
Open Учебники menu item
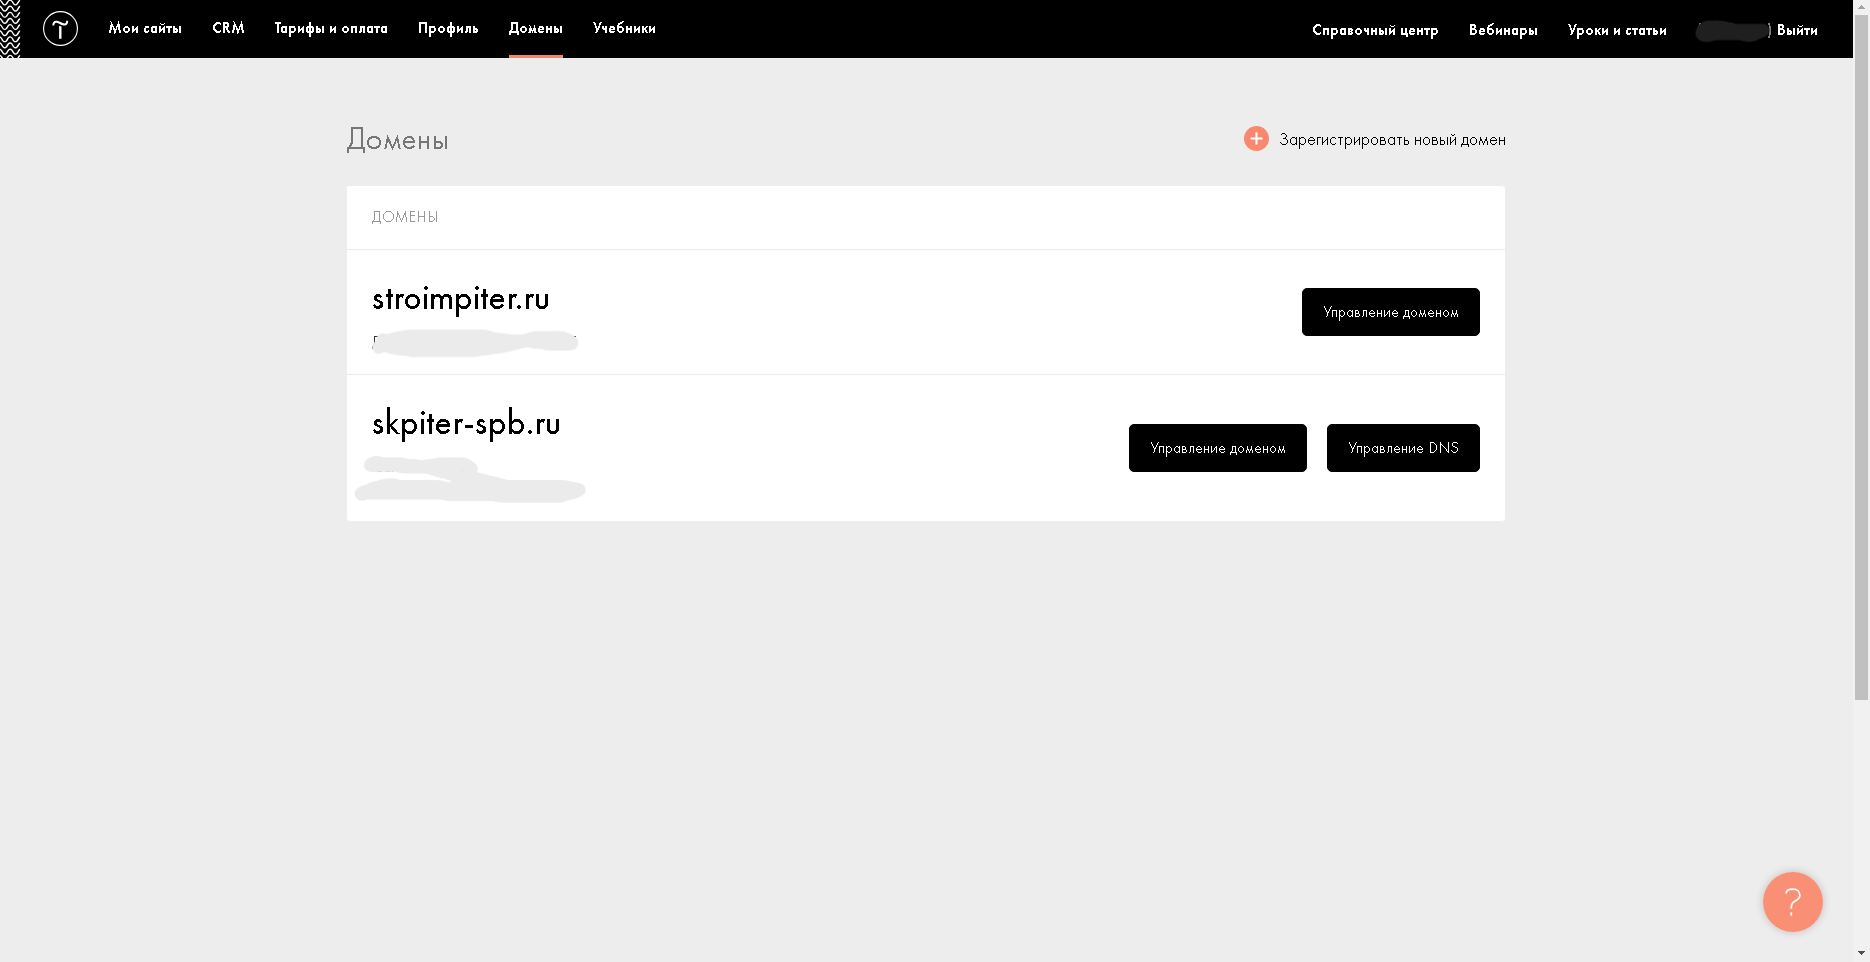click(x=624, y=28)
